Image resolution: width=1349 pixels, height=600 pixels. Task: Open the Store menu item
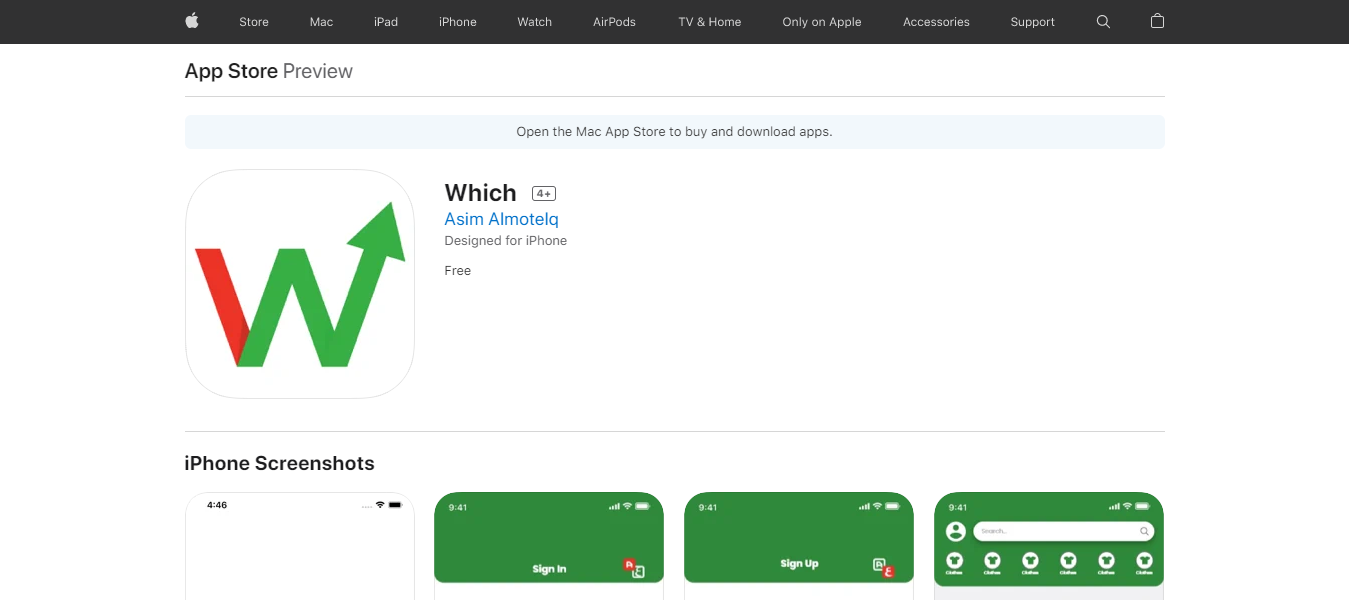point(254,22)
